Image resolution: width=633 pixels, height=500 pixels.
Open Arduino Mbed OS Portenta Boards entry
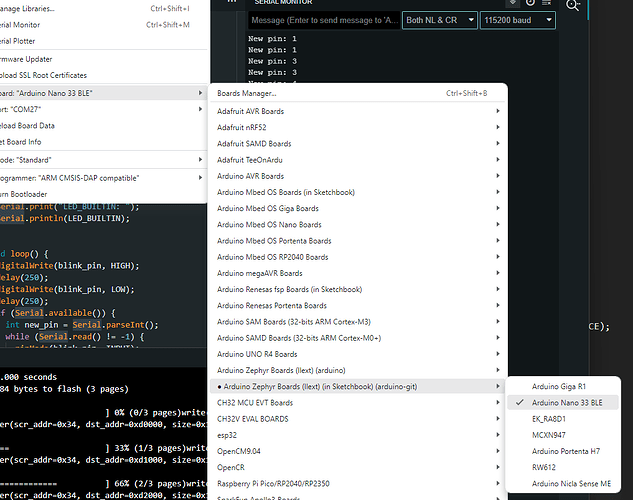(358, 241)
